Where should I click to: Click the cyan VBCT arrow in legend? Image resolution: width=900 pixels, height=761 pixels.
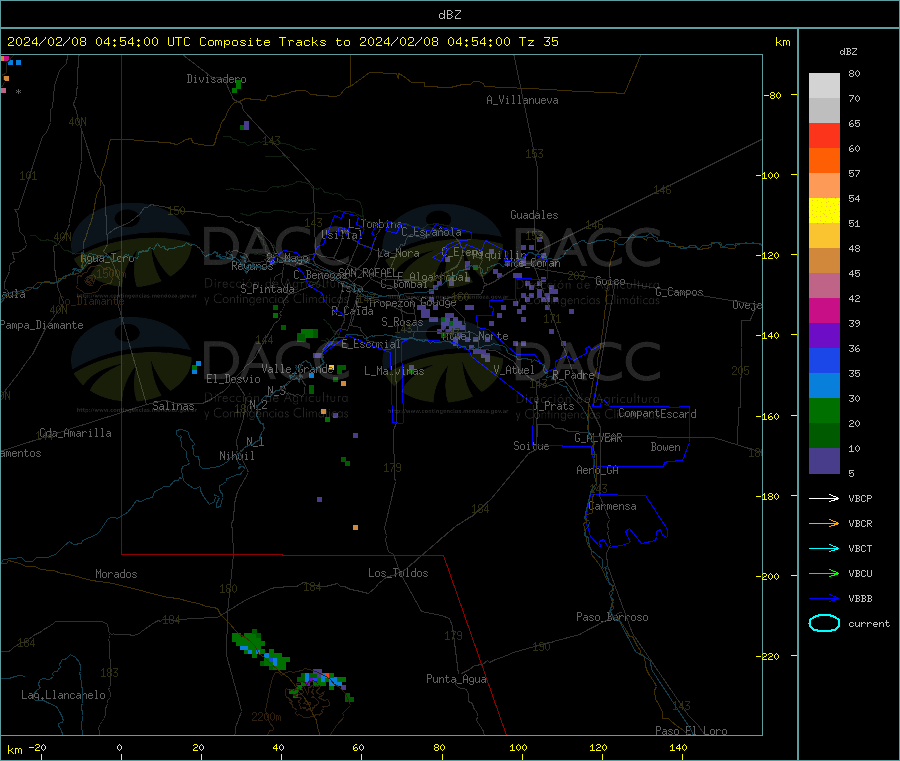[824, 549]
